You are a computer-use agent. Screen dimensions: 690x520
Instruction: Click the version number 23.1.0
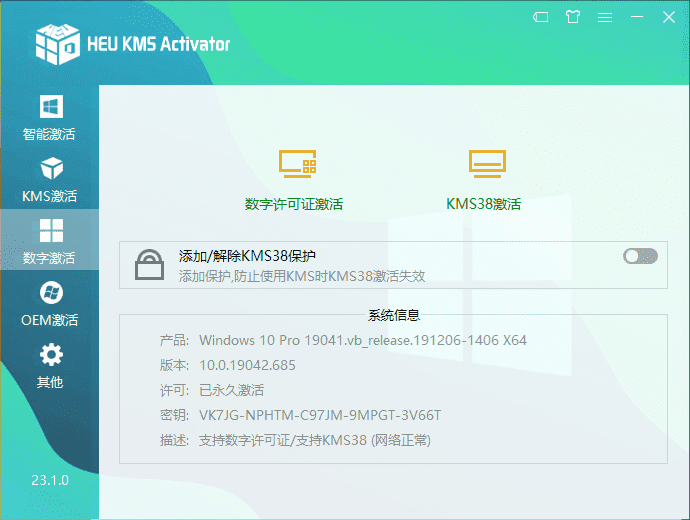tap(50, 480)
